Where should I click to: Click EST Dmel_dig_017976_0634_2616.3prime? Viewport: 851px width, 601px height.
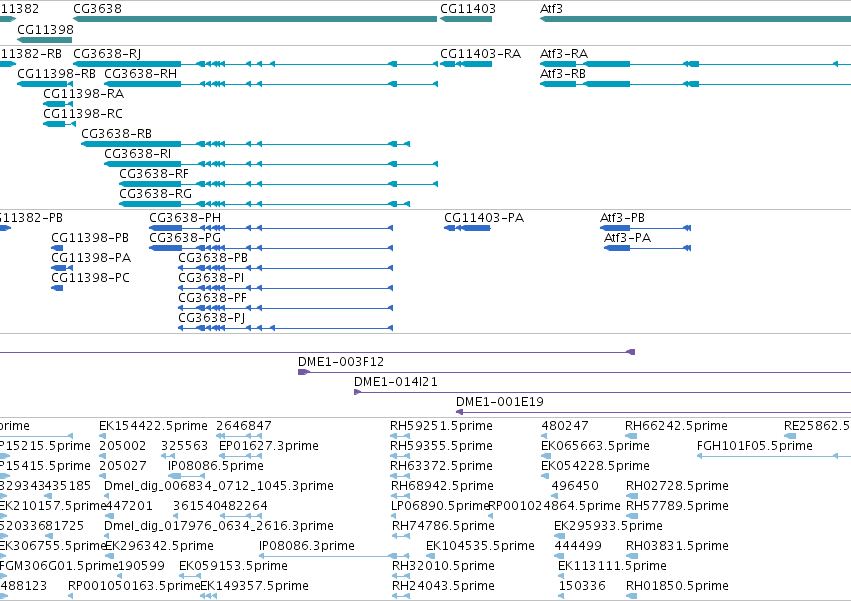click(x=219, y=526)
